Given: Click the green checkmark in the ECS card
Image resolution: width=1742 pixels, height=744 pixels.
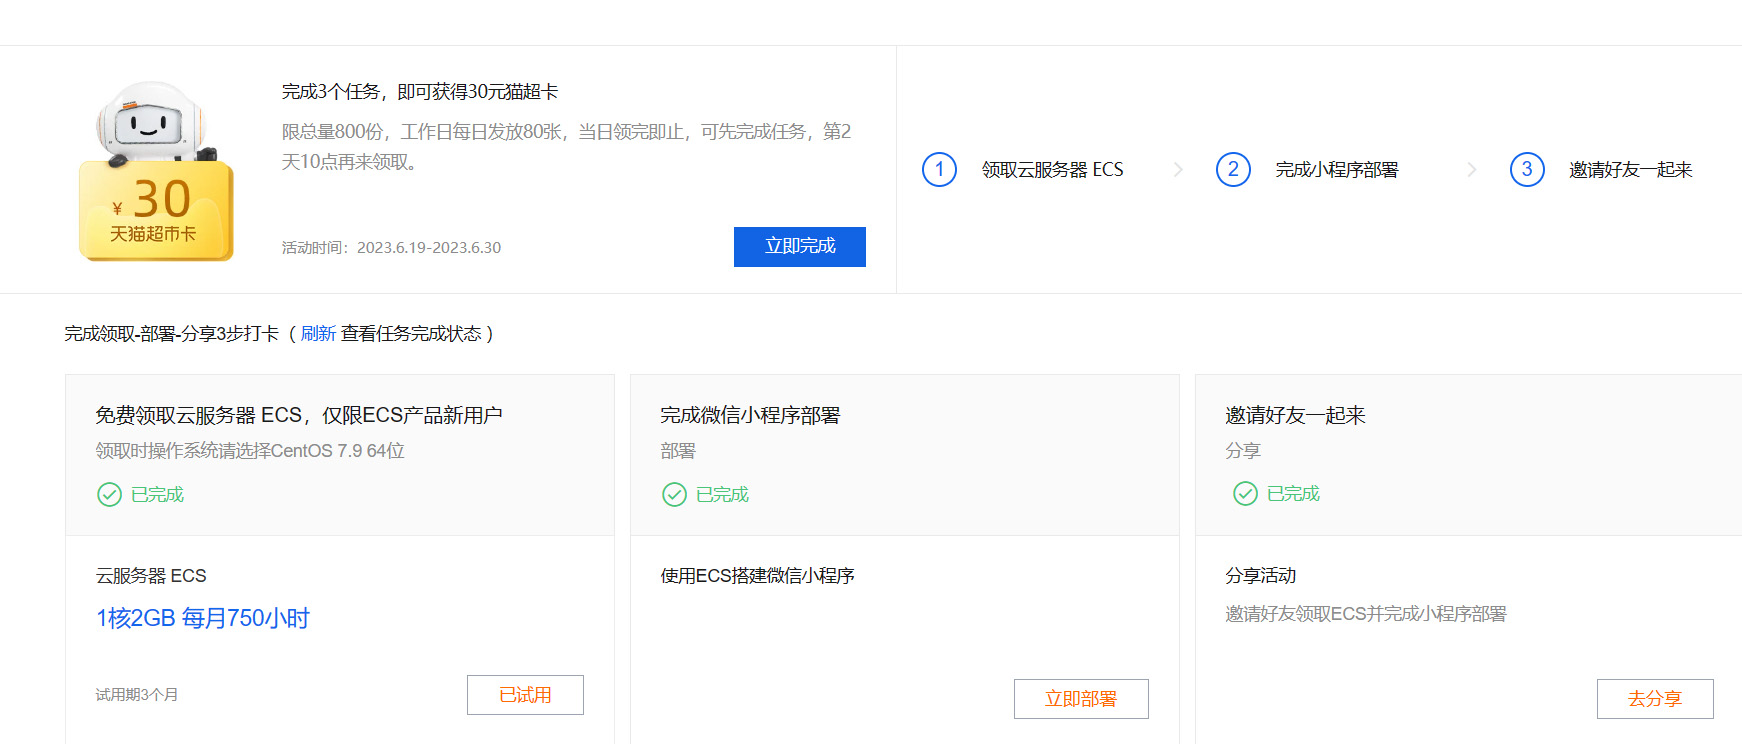Looking at the screenshot, I should coord(109,494).
